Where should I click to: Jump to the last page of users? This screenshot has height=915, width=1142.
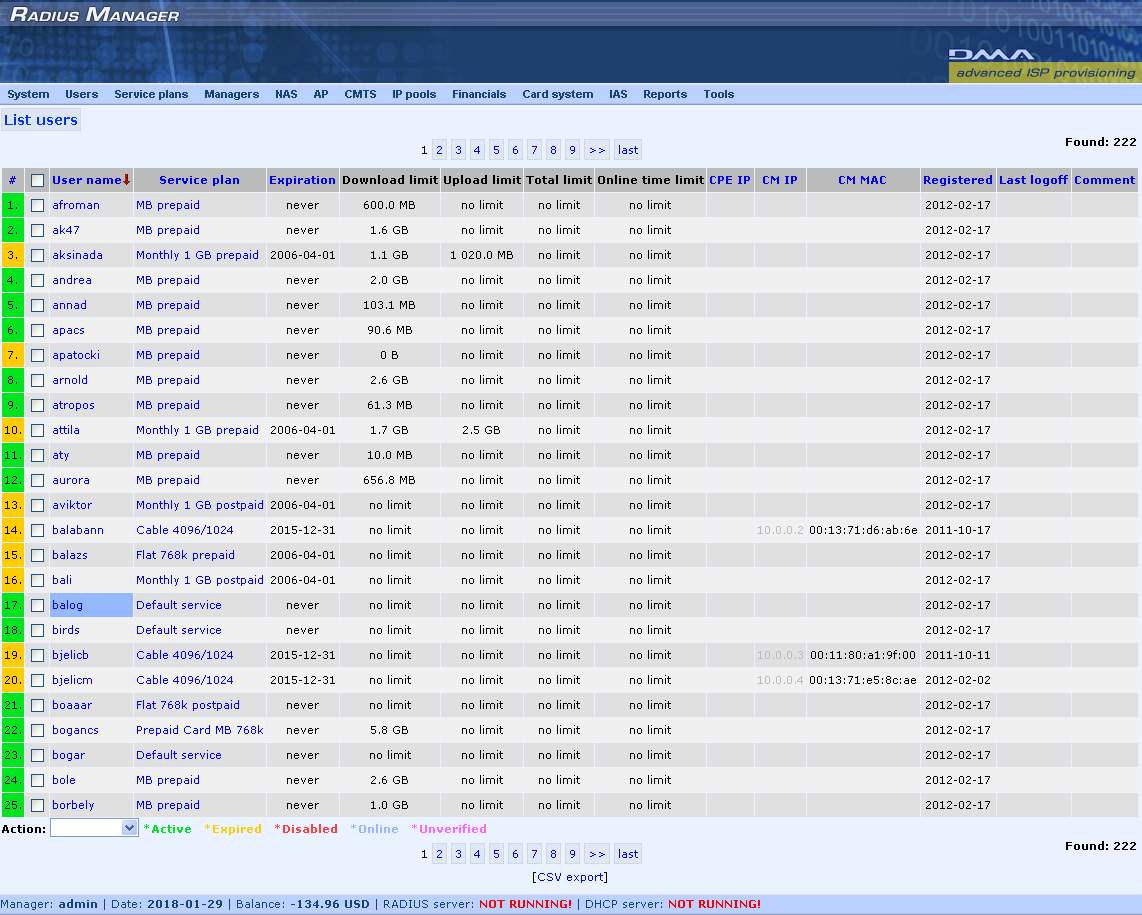pyautogui.click(x=627, y=149)
